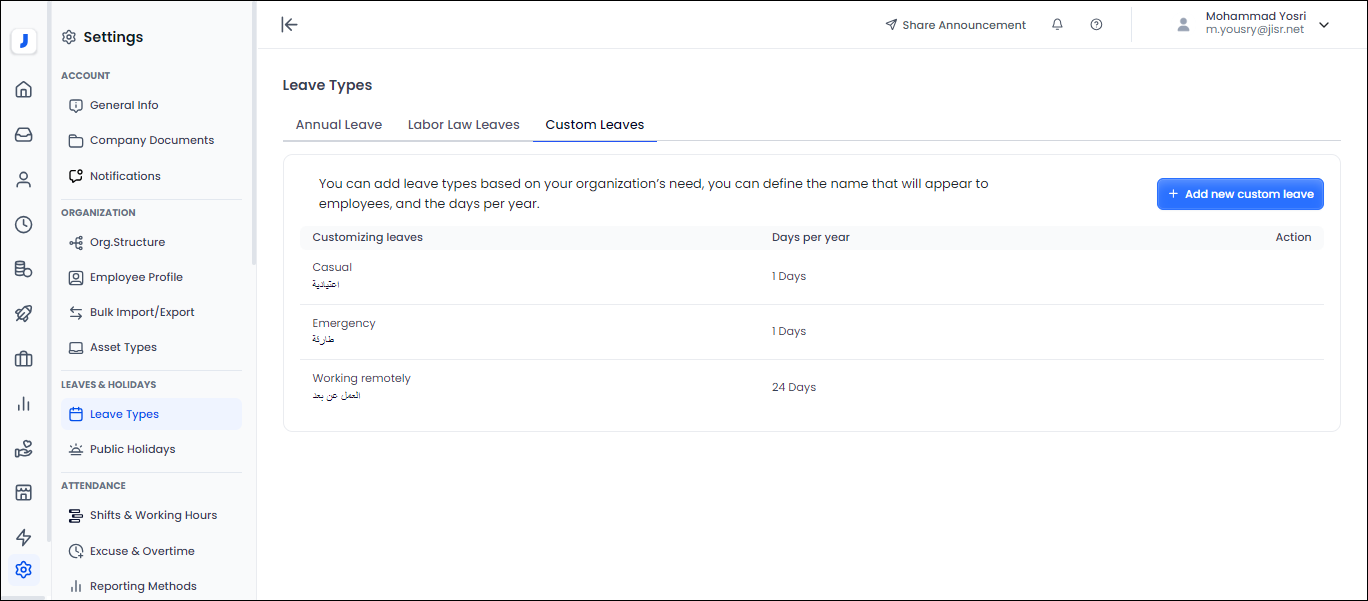Screen dimensions: 1368x601
Task: Click Share Announcement link
Action: point(955,25)
